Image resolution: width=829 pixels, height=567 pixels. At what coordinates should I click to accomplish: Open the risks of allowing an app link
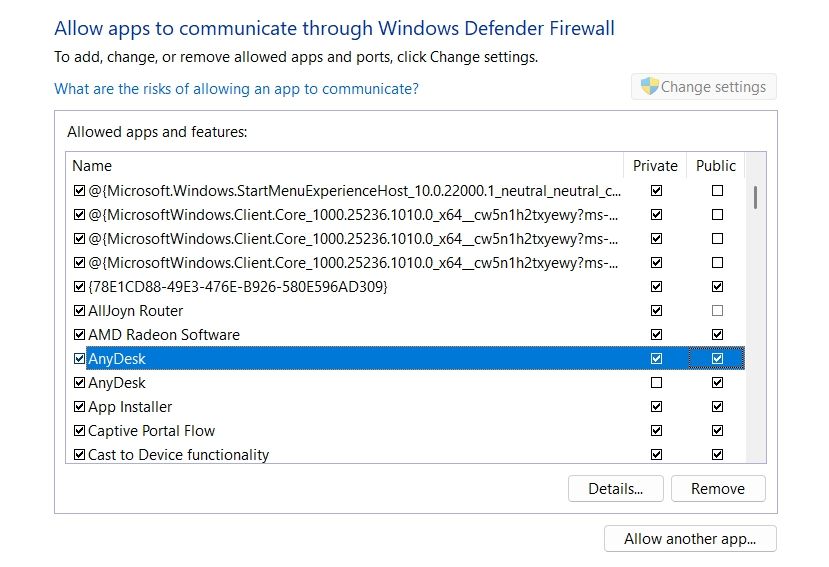[236, 89]
